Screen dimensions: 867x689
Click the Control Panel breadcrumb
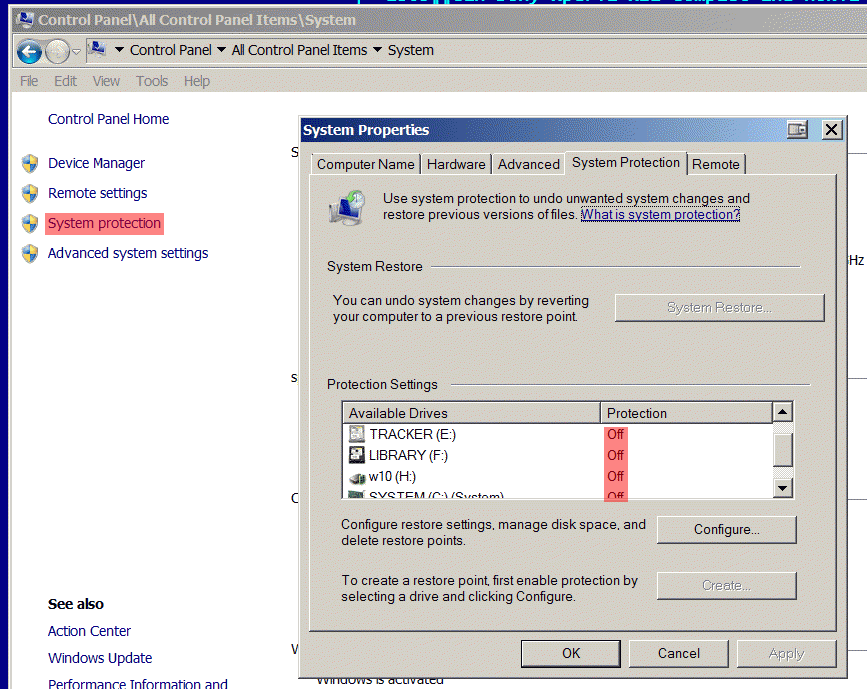coord(170,50)
